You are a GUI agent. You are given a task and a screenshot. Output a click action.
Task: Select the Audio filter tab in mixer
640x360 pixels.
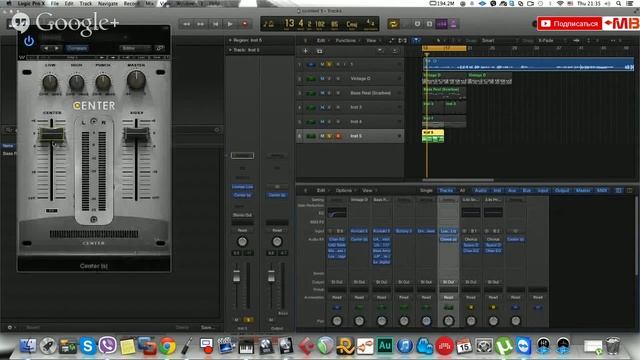tap(480, 191)
